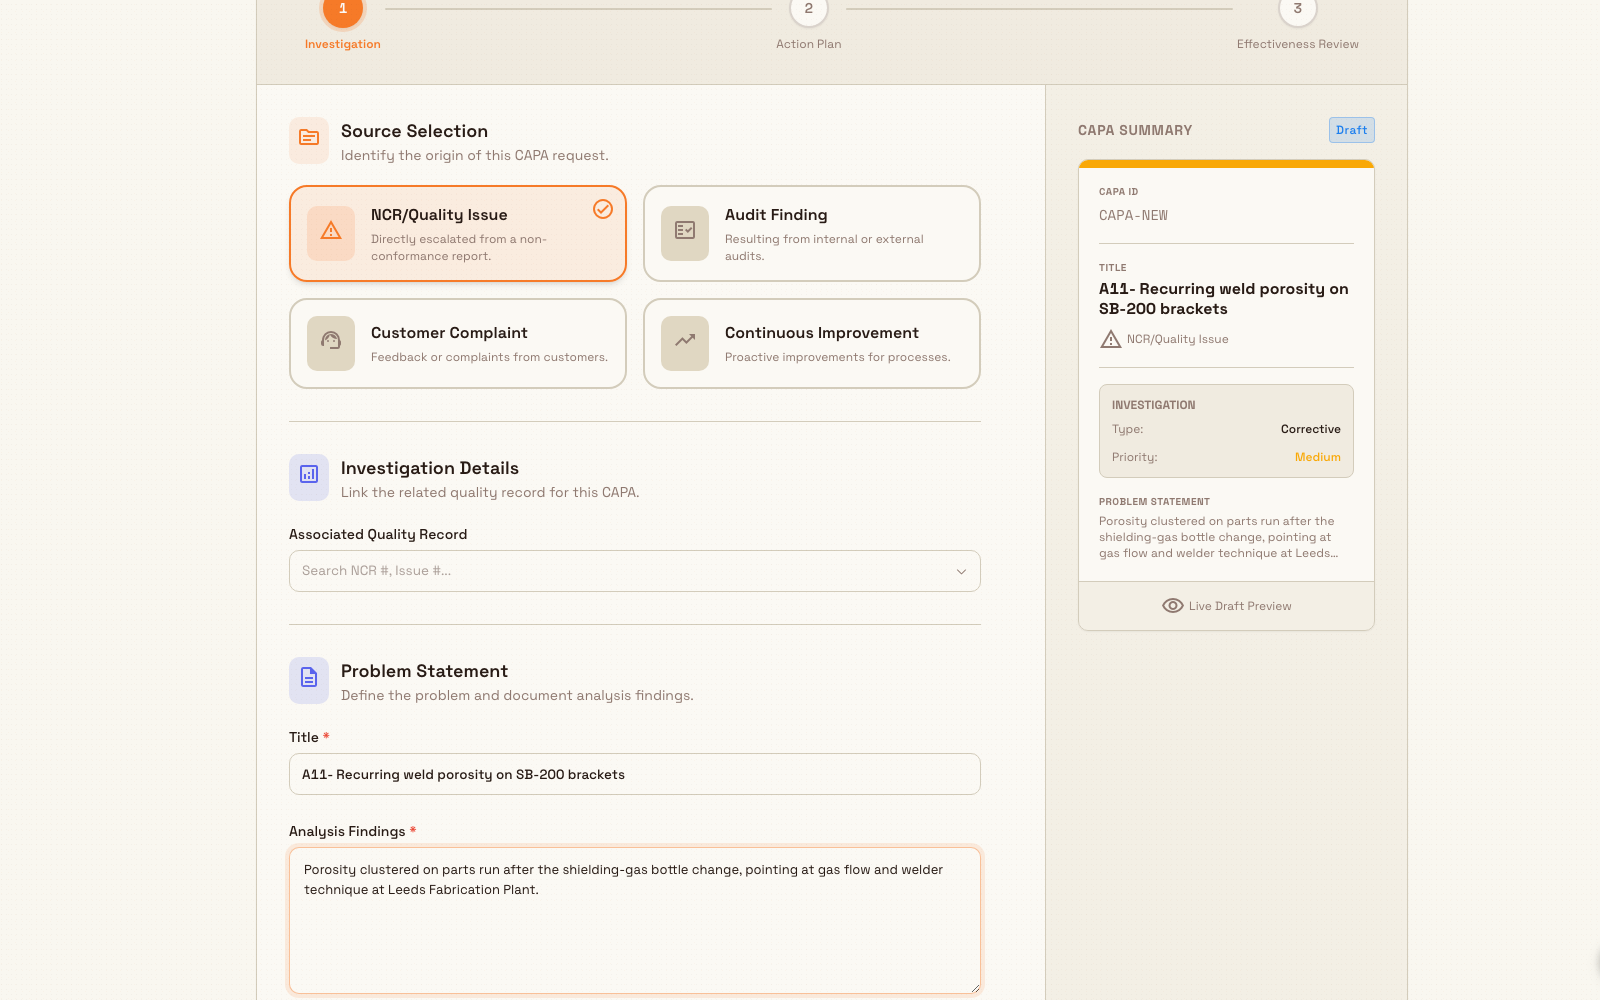
Task: Click into the Title input field
Action: (x=635, y=774)
